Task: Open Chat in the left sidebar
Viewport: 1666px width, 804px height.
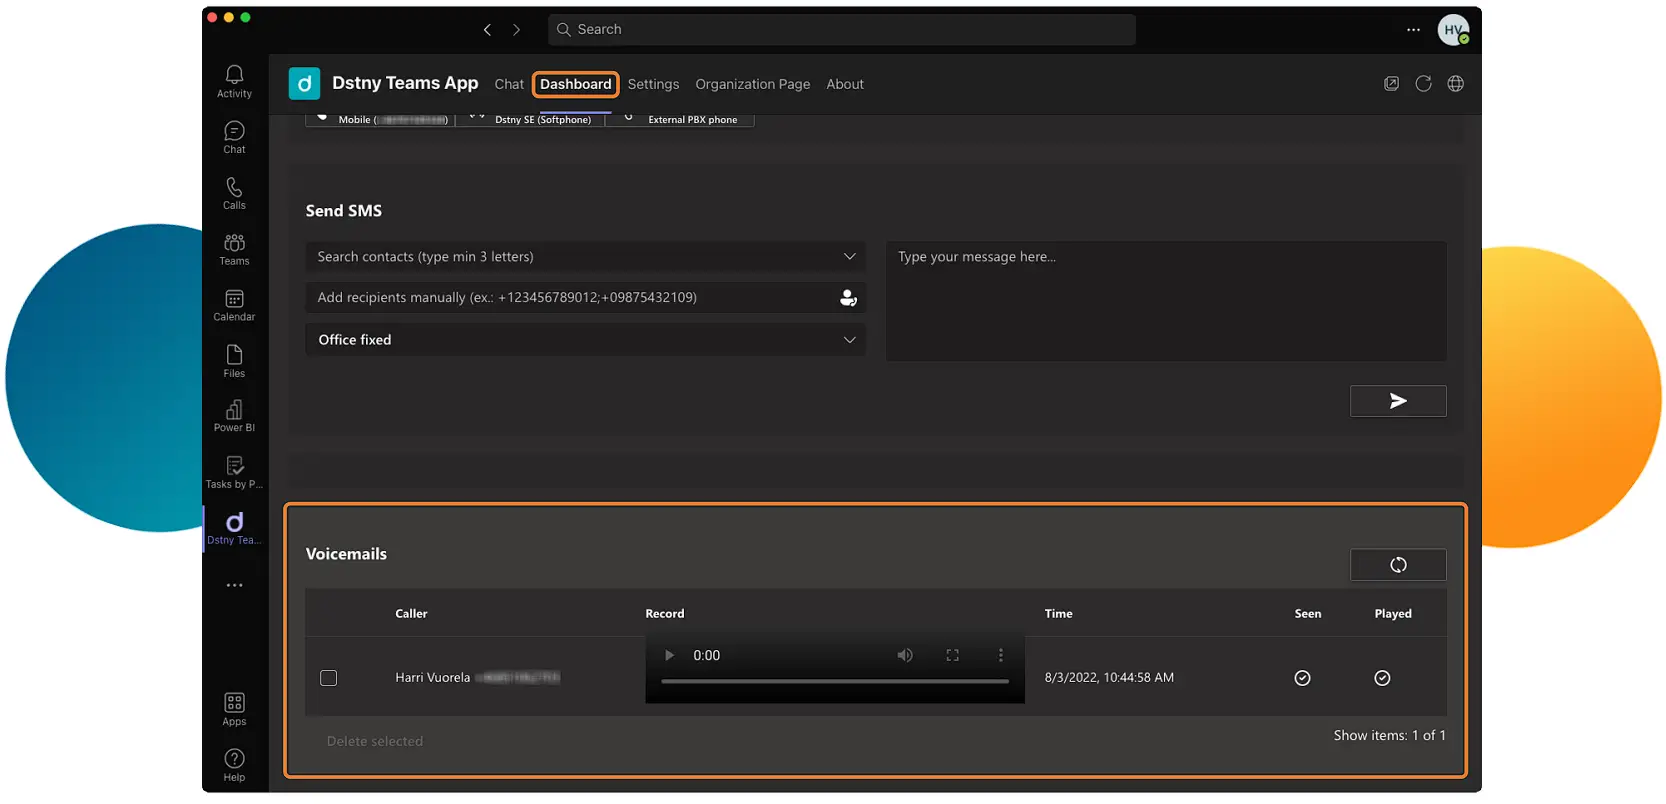Action: (234, 137)
